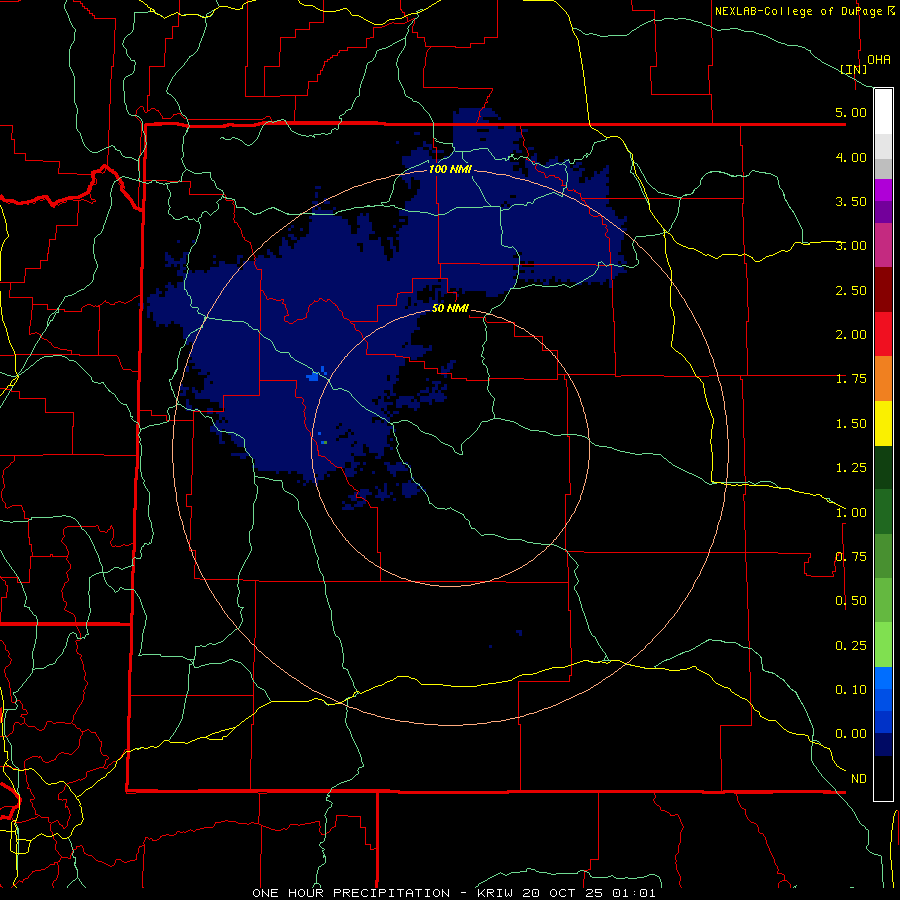Click the dark green legend swatch
Screen dimensions: 900x900
coord(883,467)
